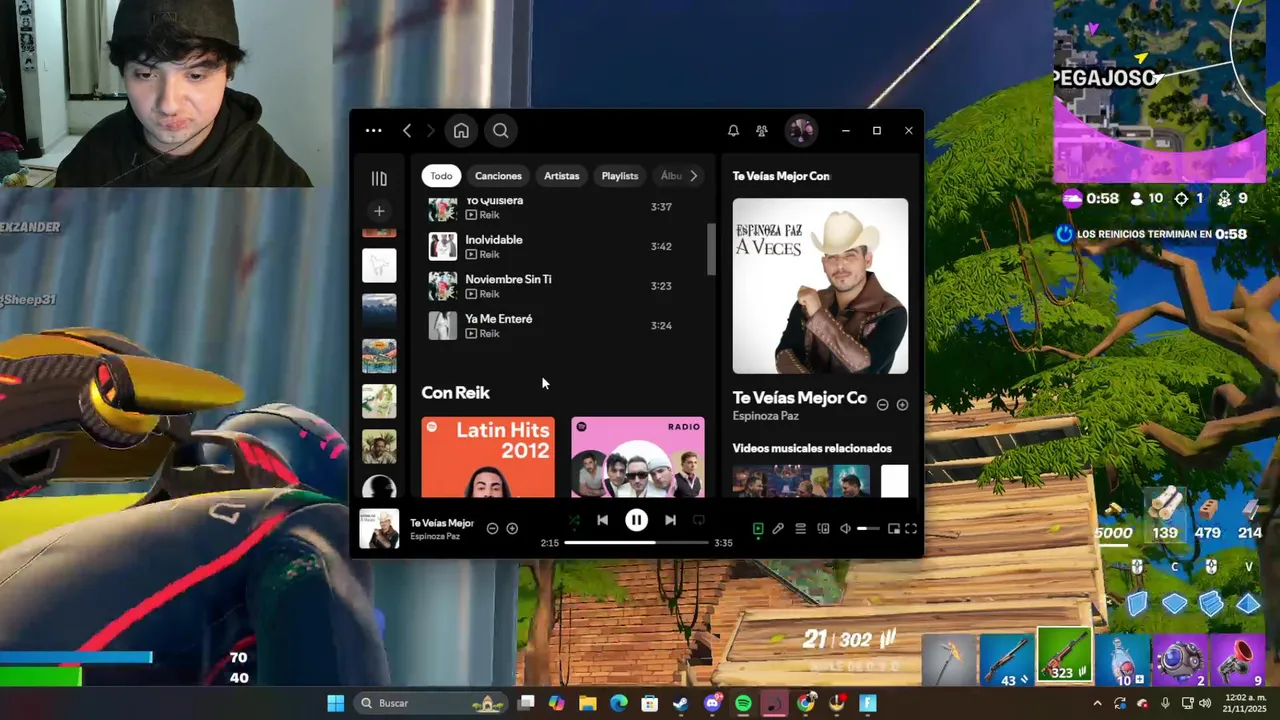1280x720 pixels.
Task: Click the Te Veías Mejor title in player bar
Action: point(441,523)
